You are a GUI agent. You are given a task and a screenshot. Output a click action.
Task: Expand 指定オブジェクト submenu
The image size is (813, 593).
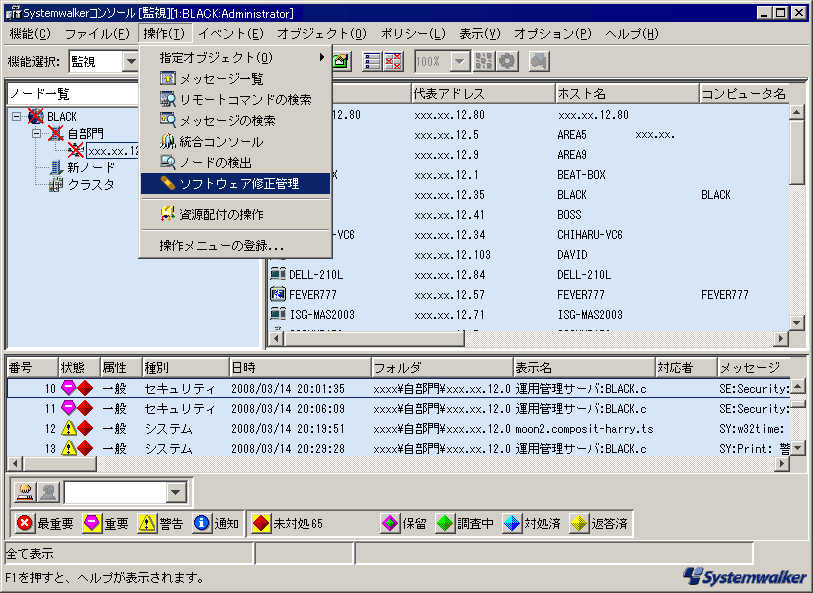coord(235,57)
